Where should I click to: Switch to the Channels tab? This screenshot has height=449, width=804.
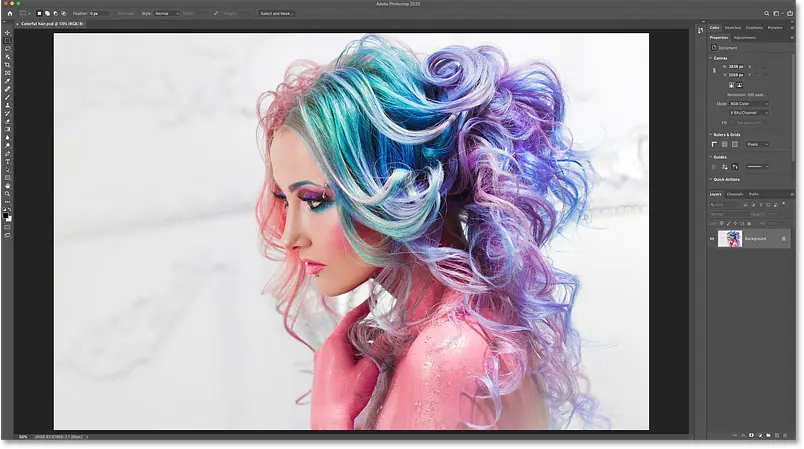[x=735, y=194]
